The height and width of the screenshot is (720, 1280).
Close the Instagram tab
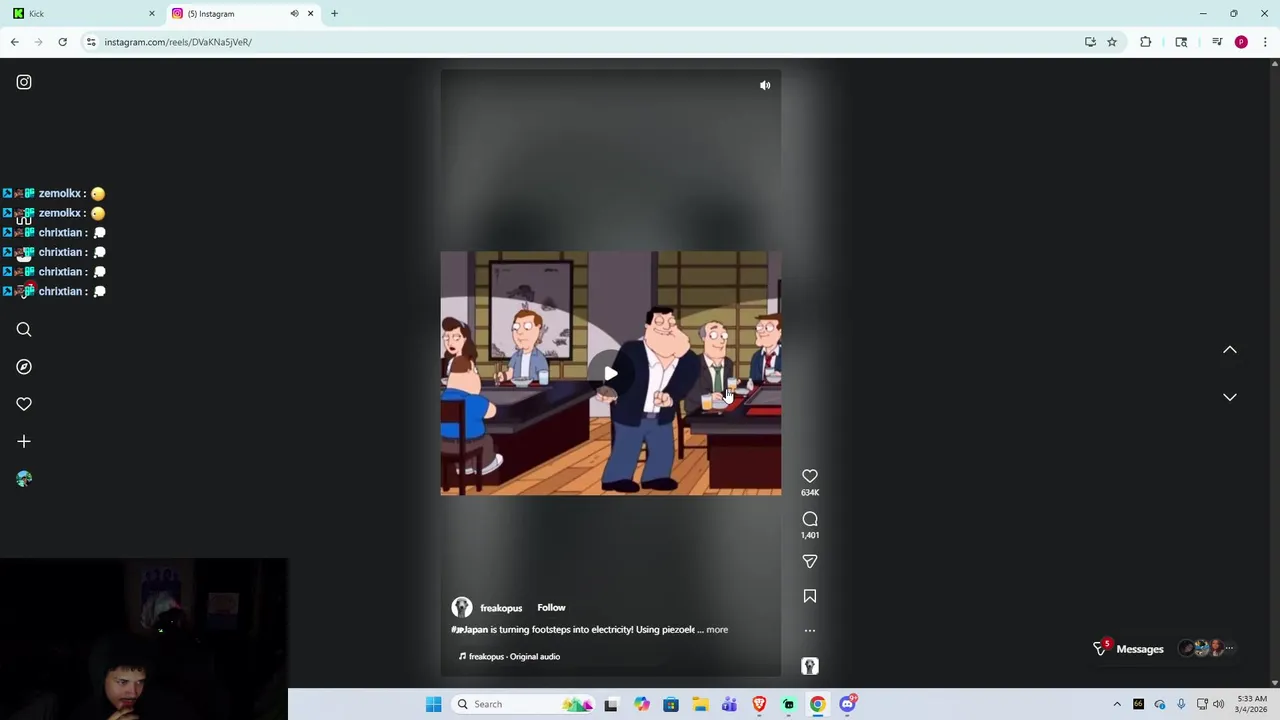[x=310, y=13]
